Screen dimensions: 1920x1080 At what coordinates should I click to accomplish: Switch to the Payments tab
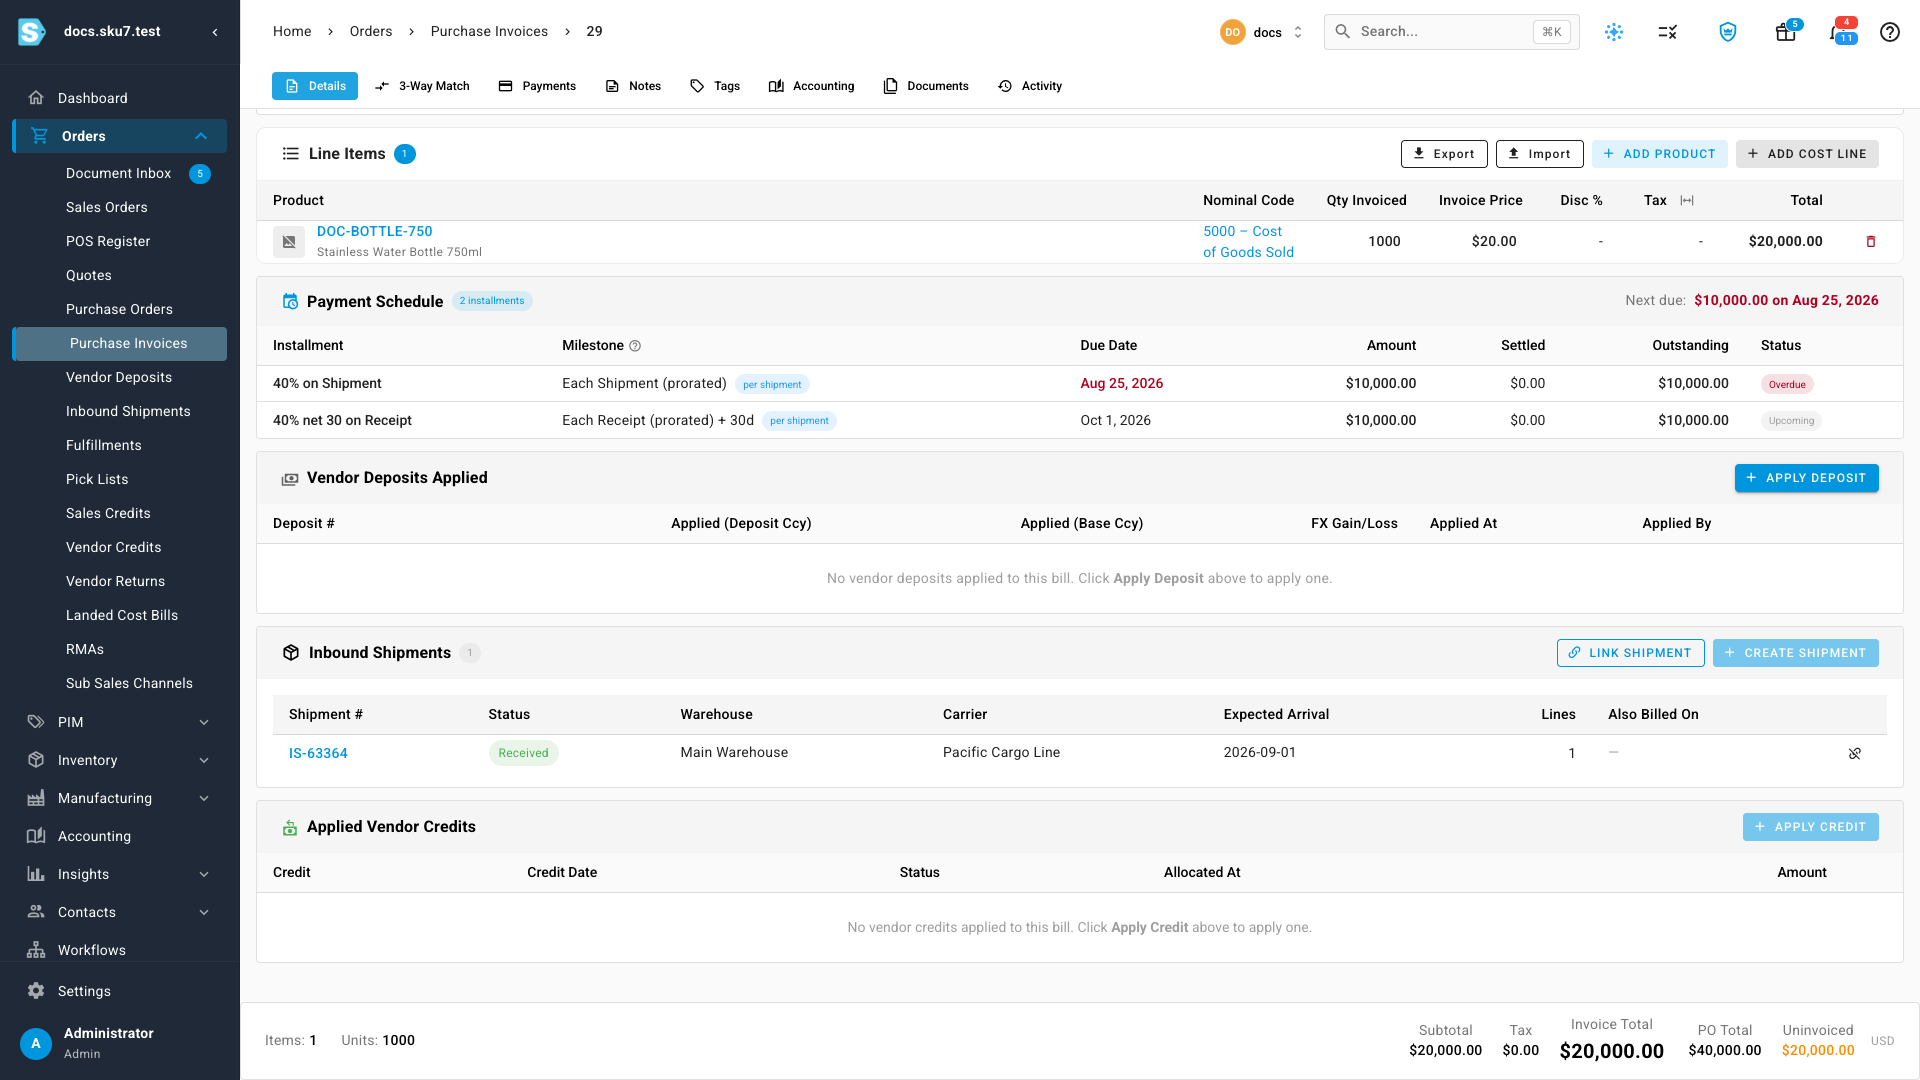click(x=537, y=86)
